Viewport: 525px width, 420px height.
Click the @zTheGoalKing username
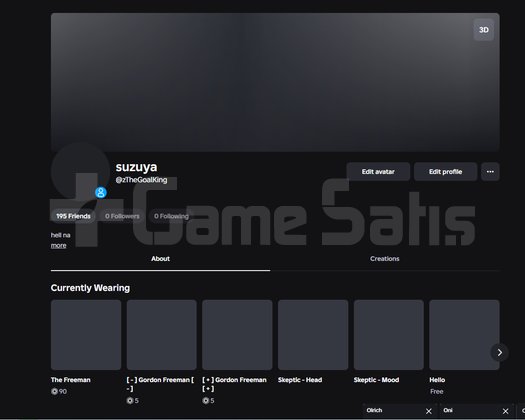pos(141,180)
